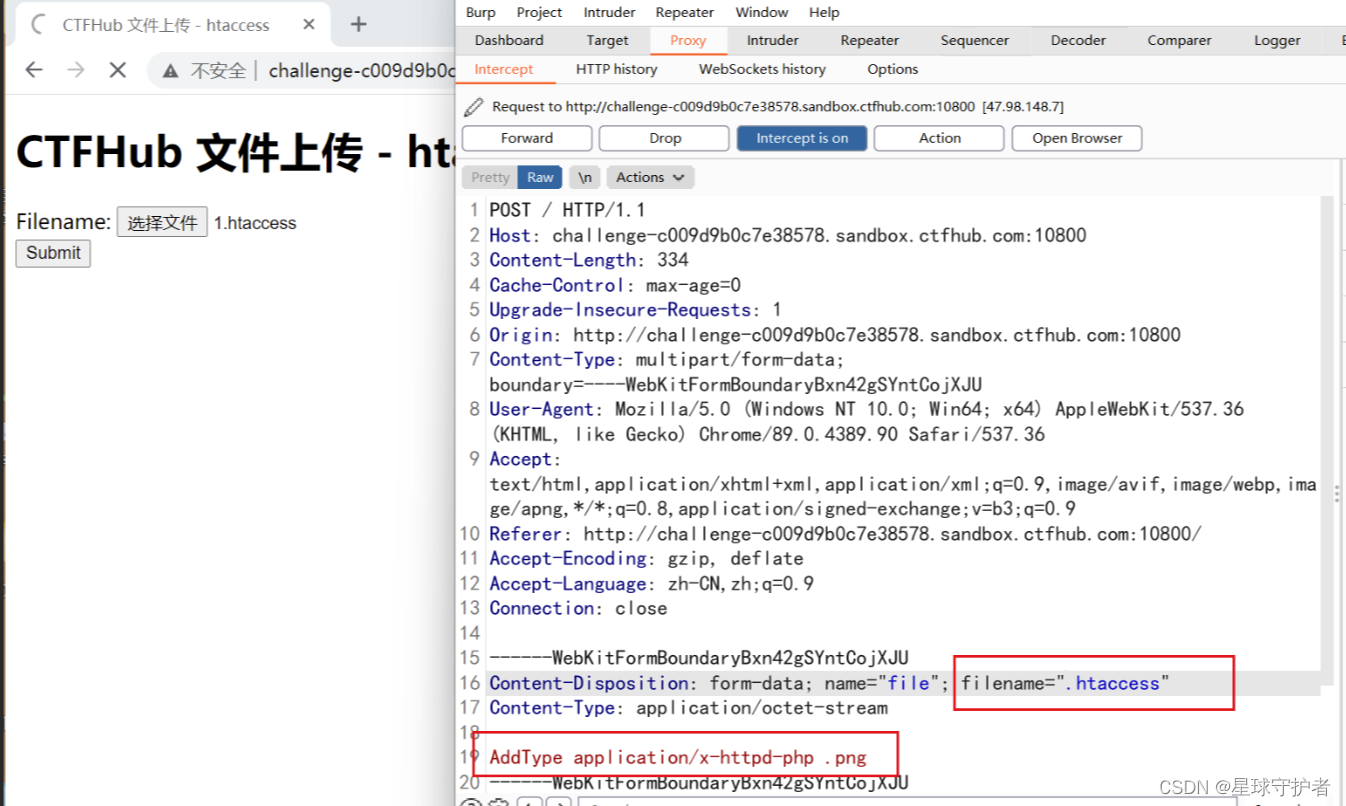Click the Origin header line

[834, 335]
